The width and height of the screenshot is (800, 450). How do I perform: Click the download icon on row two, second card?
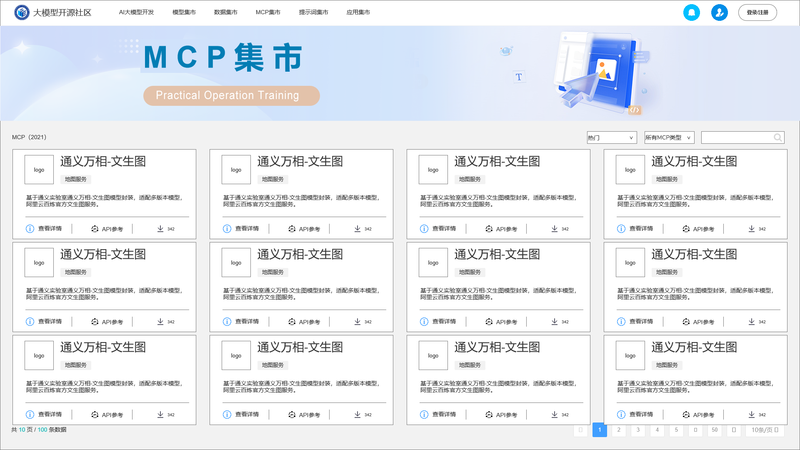pos(357,321)
